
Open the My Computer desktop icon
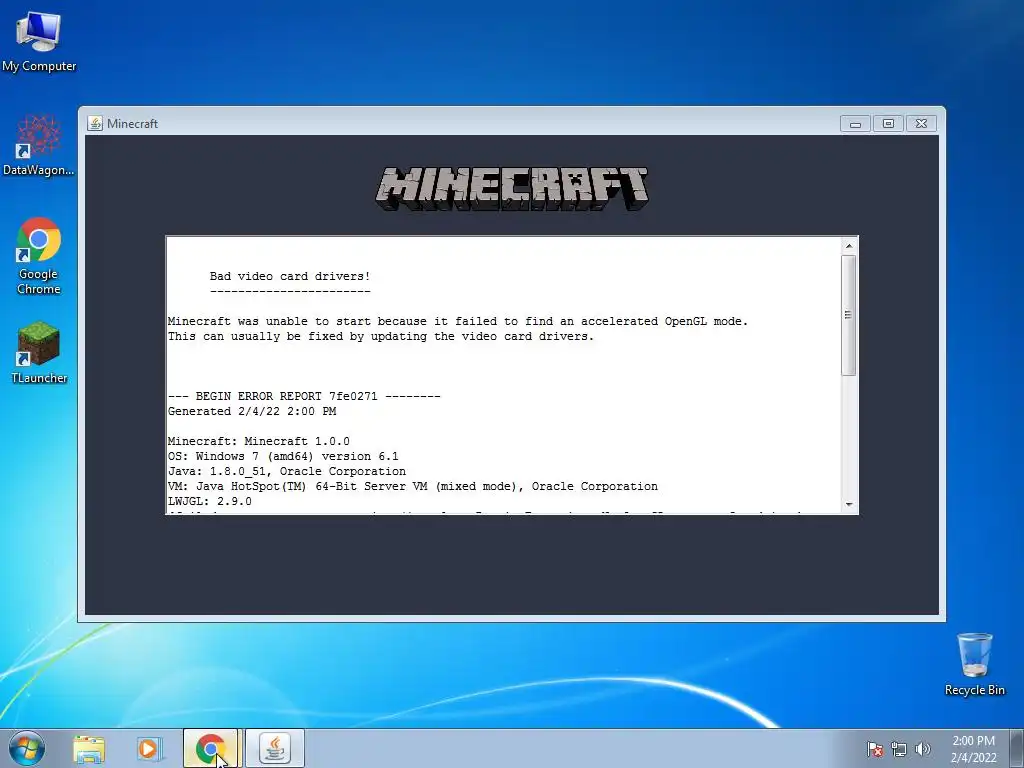(39, 42)
